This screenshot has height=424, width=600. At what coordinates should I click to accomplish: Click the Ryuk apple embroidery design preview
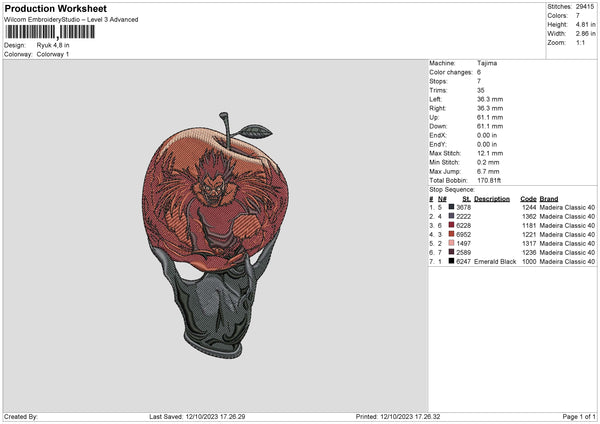click(215, 235)
